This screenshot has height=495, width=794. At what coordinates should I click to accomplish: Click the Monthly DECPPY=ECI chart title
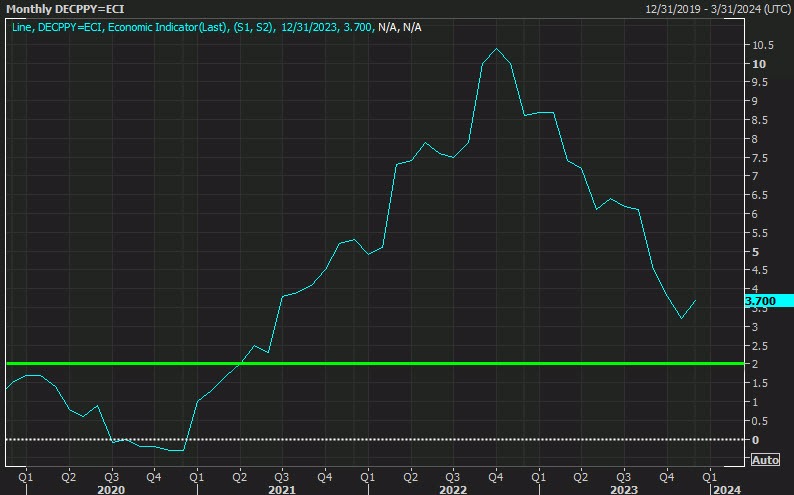pos(69,9)
